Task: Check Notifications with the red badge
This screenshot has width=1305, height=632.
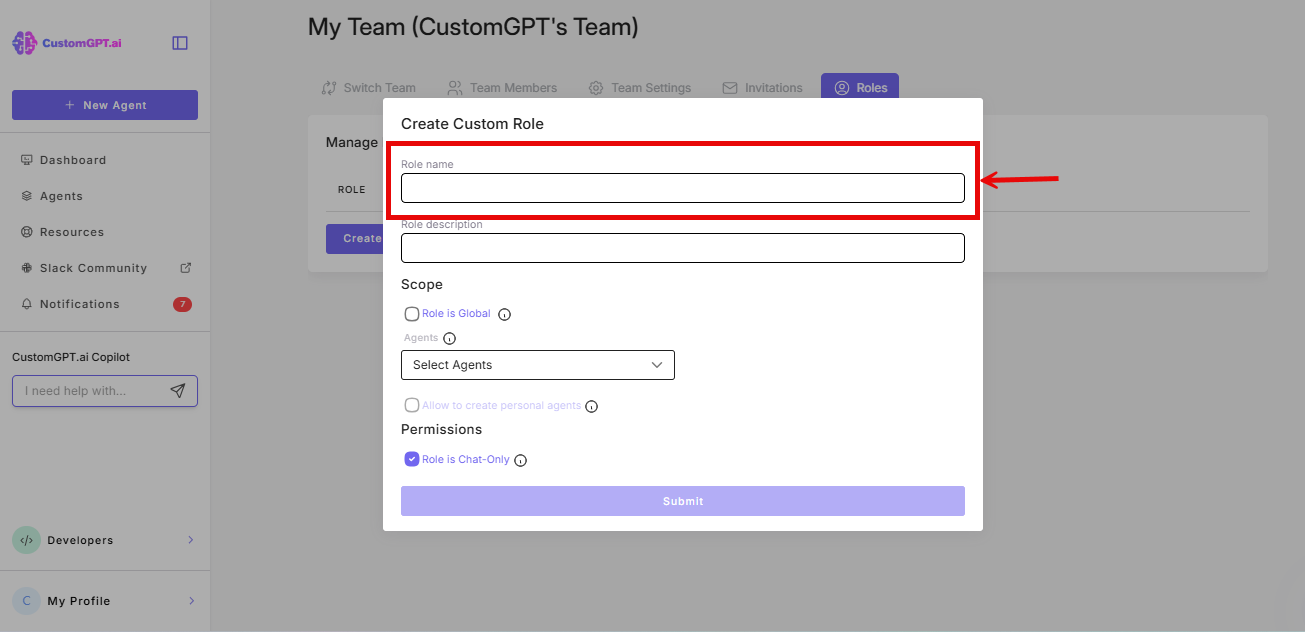Action: coord(78,303)
